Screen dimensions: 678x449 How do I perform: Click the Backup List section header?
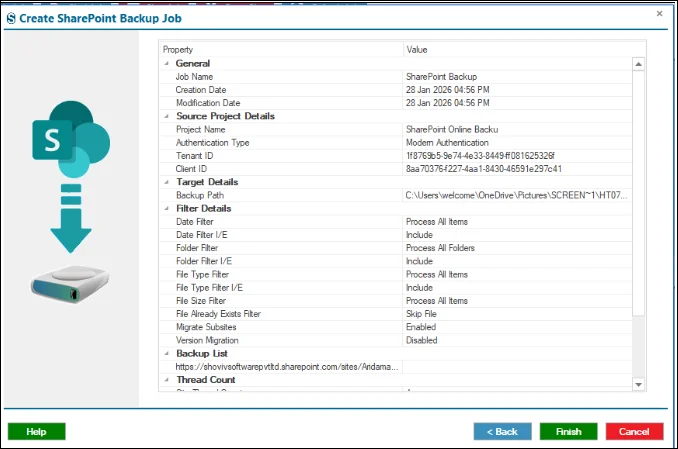coord(202,354)
